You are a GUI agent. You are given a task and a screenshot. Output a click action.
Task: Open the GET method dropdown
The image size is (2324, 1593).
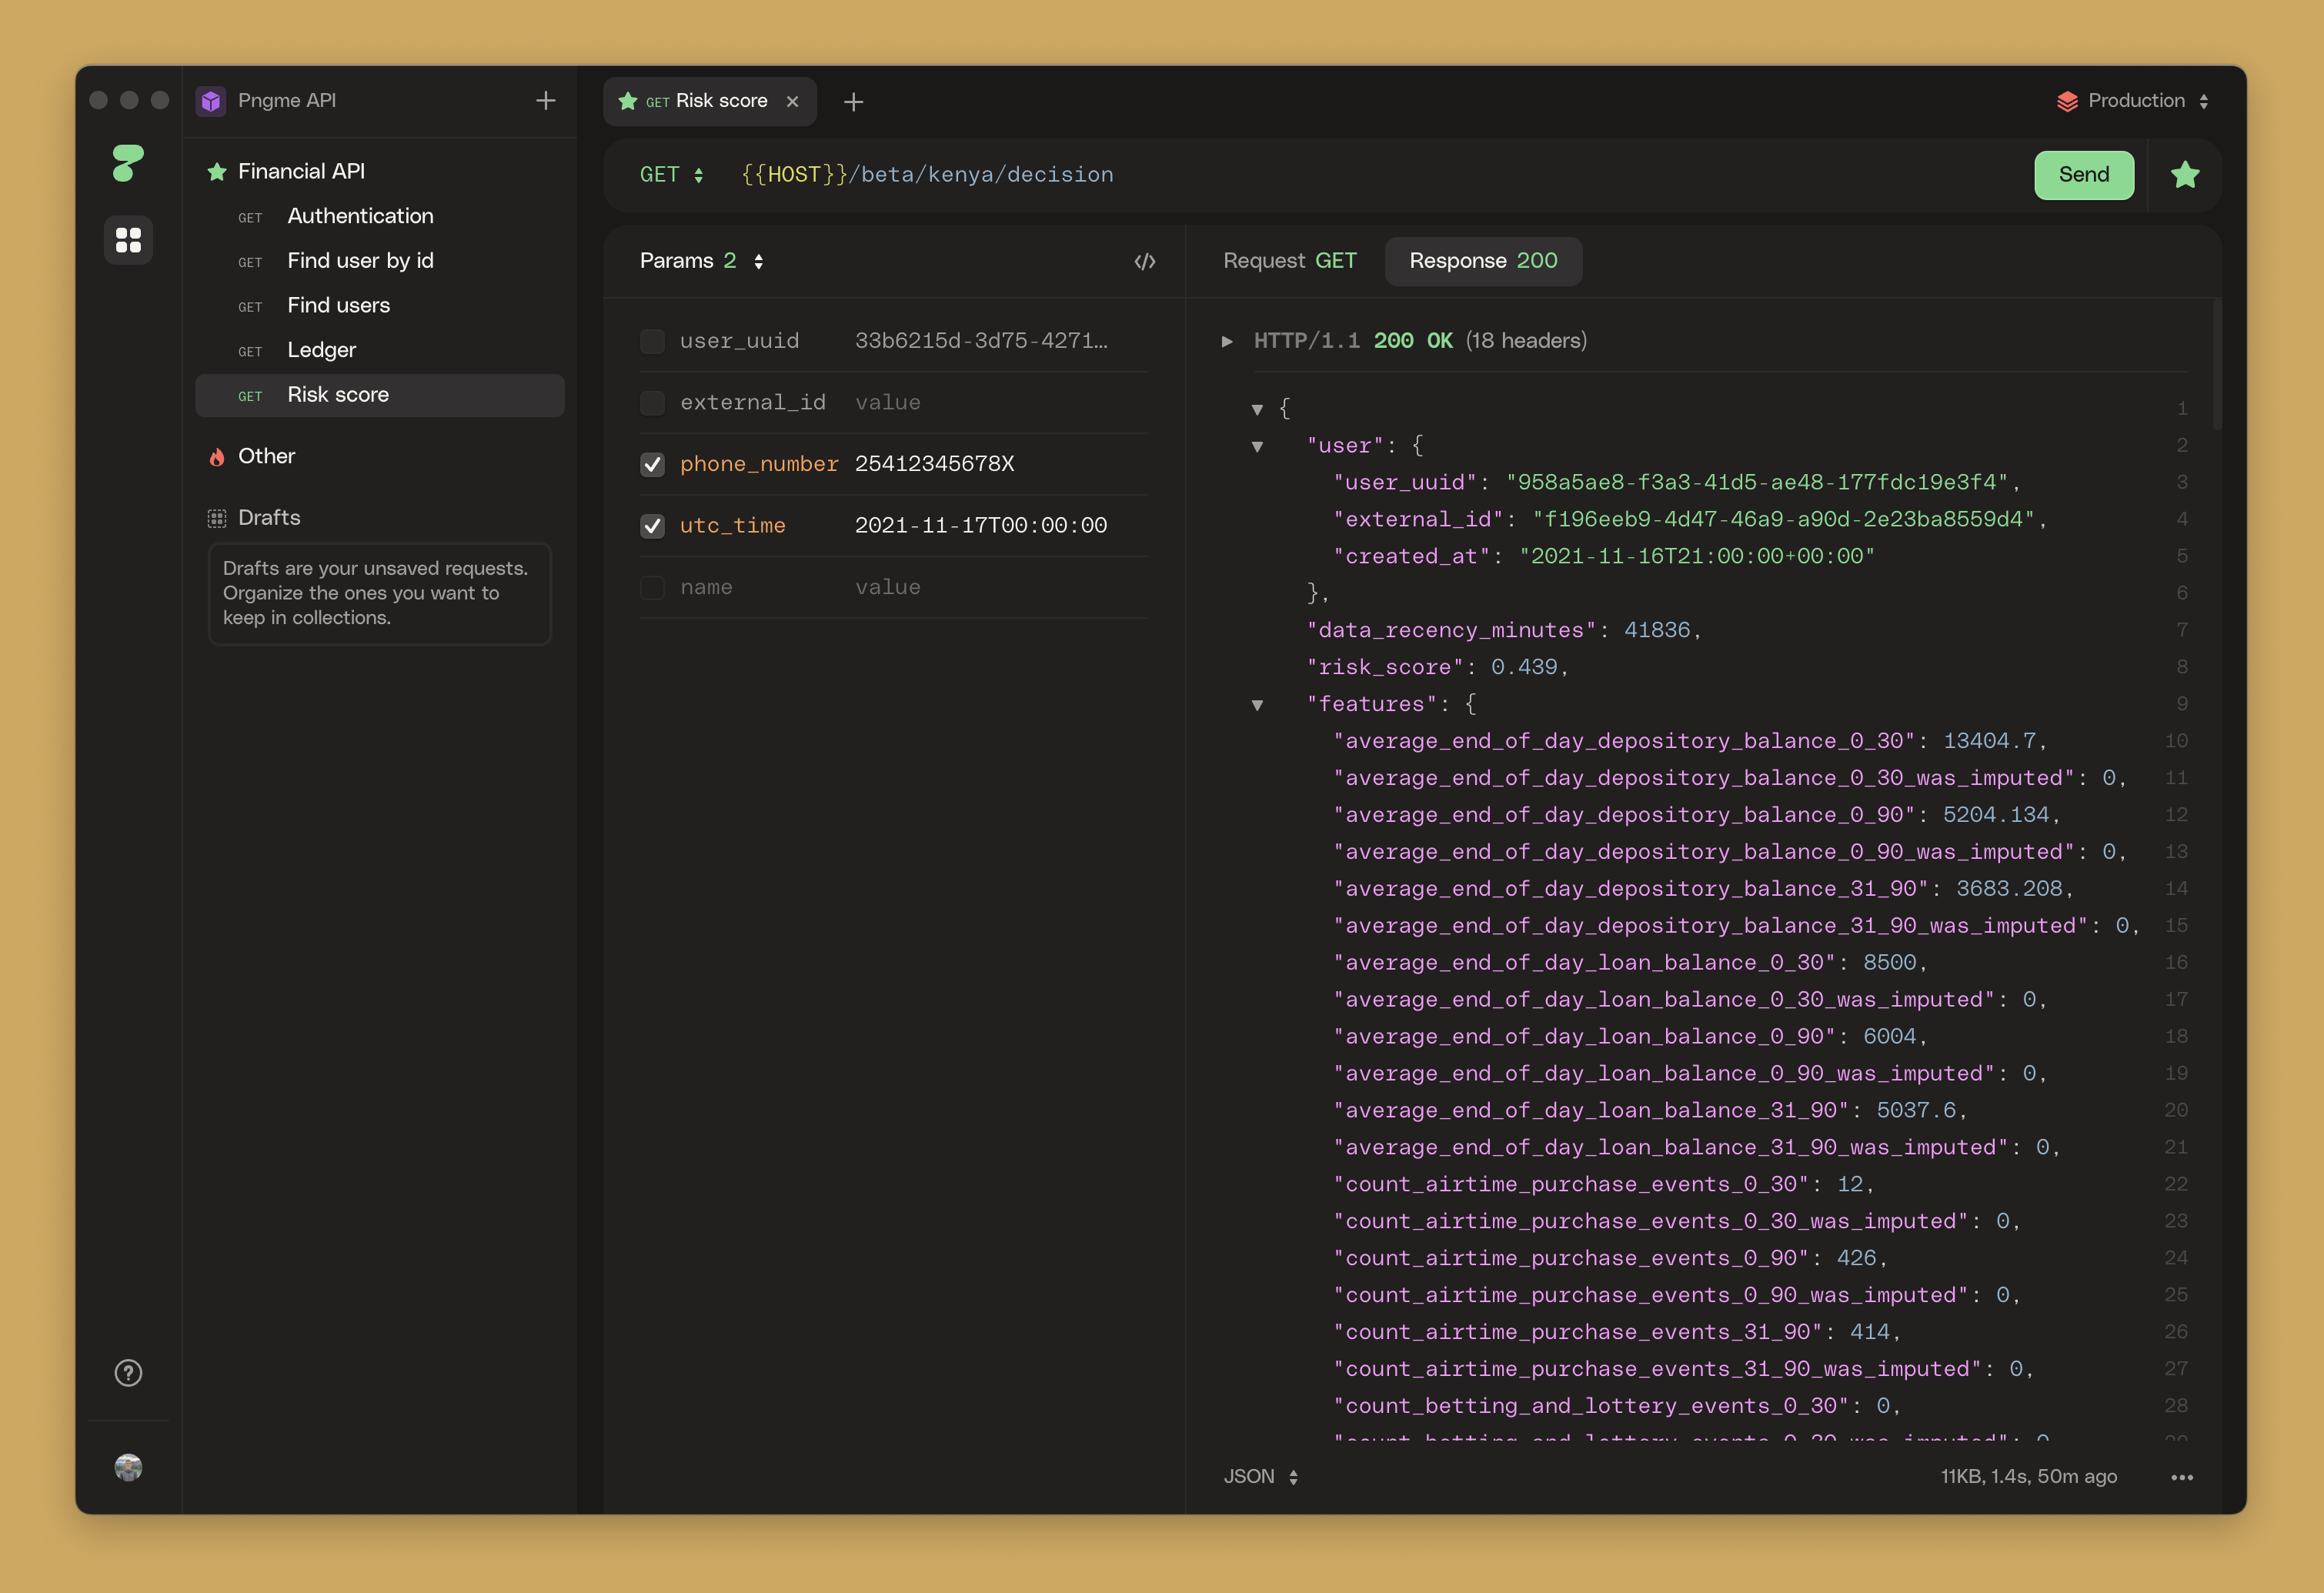671,175
